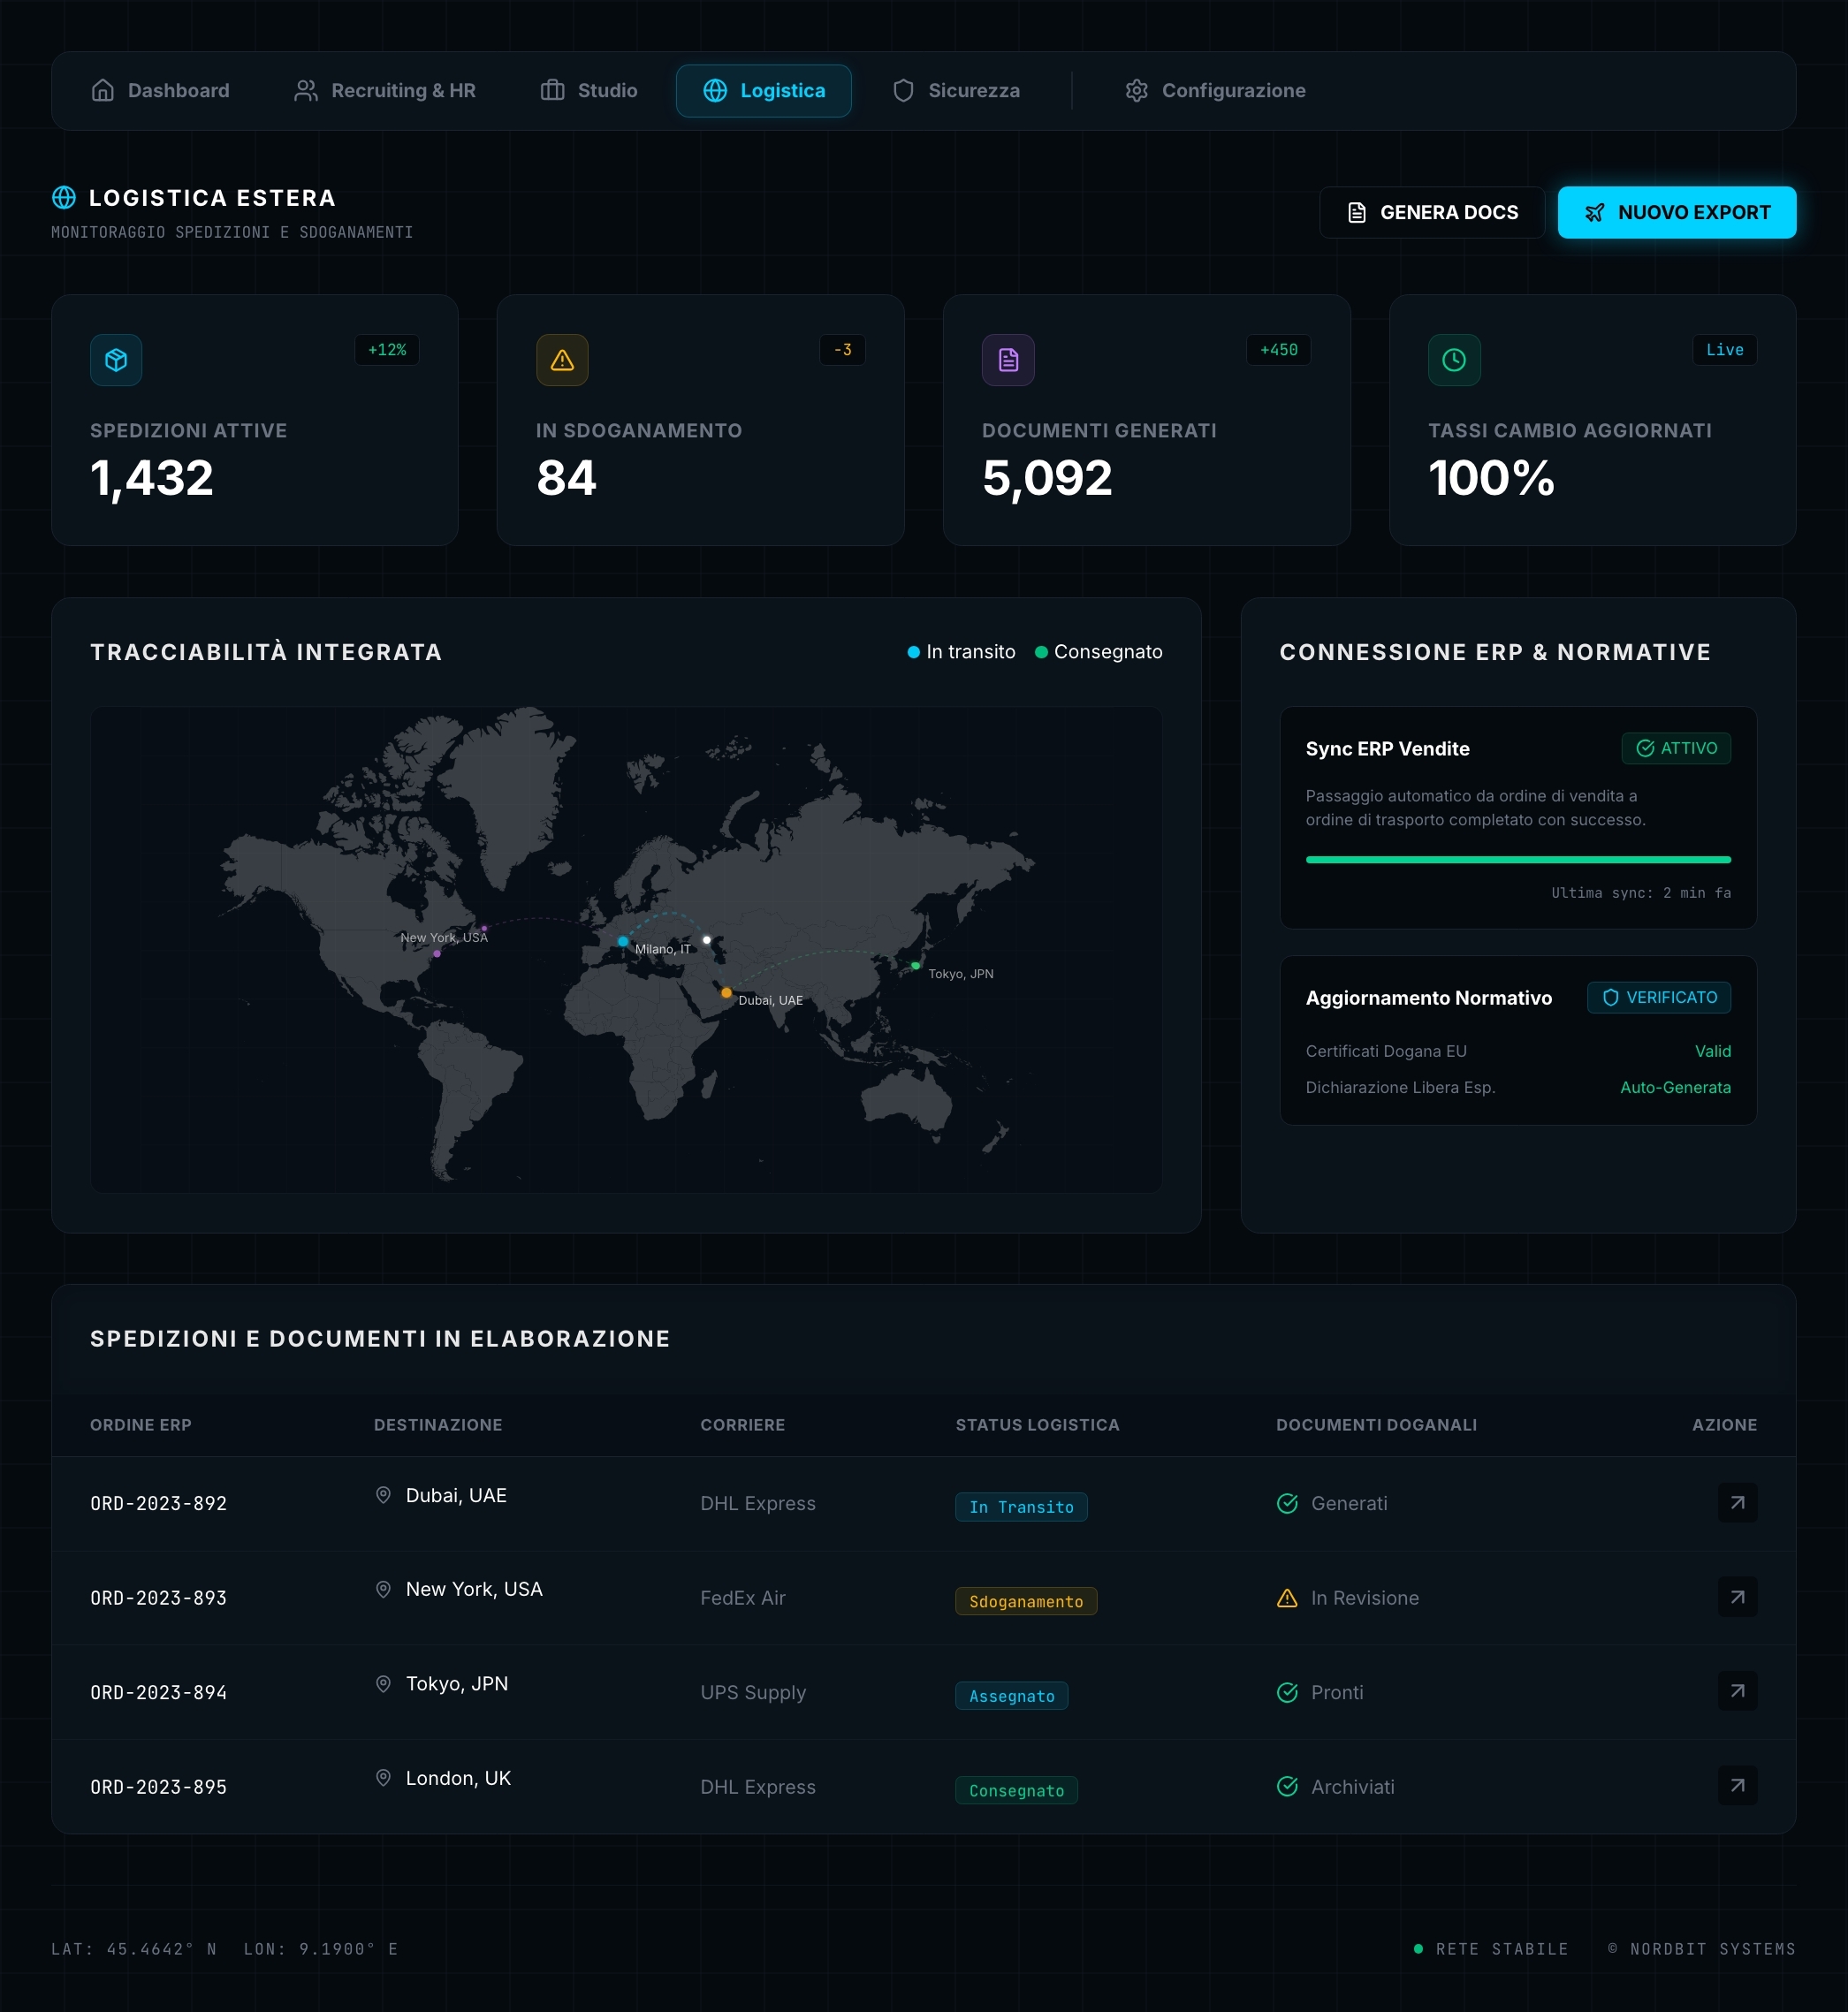Click the In Revisione warning icon
Viewport: 1848px width, 2012px height.
[1287, 1598]
